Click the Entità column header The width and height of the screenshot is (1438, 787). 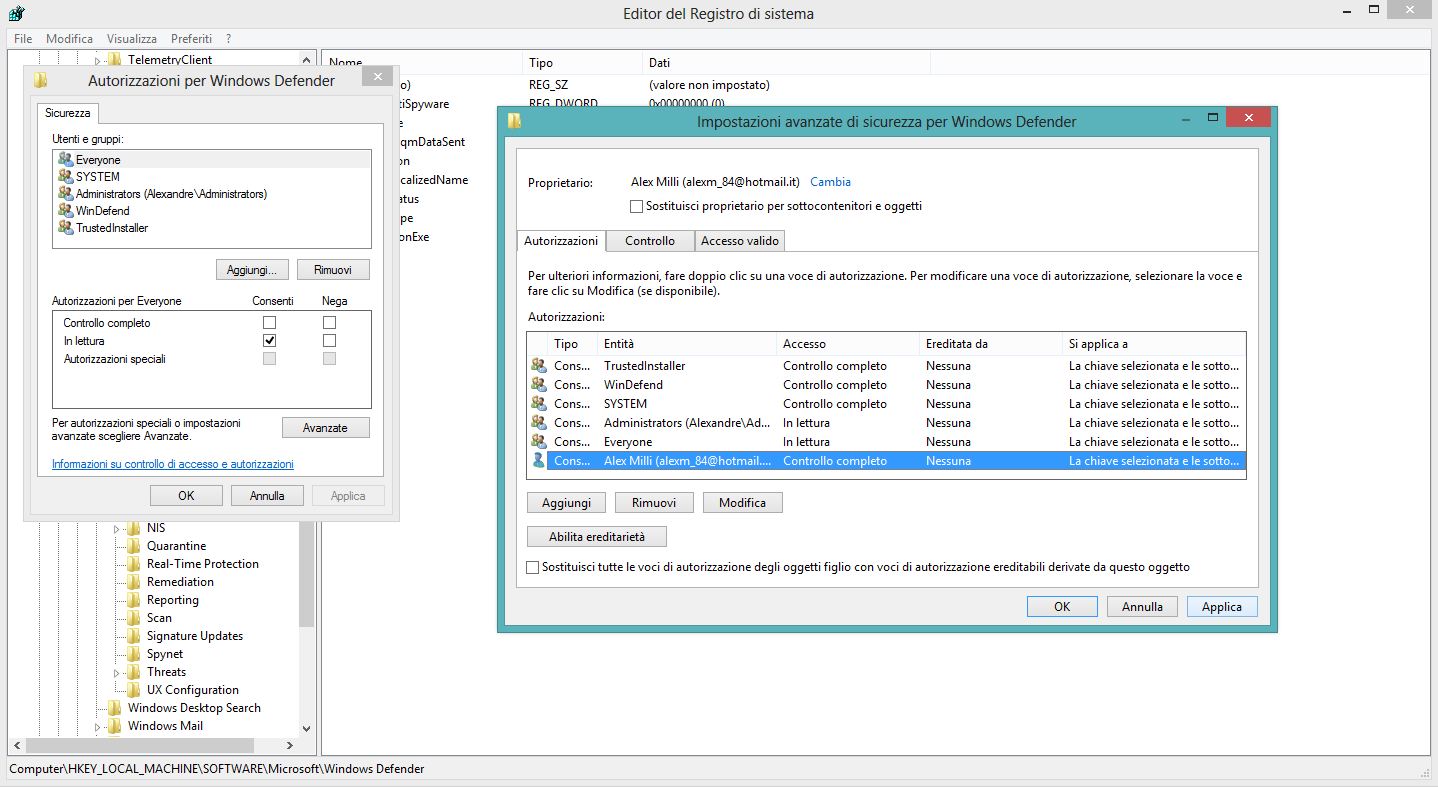click(x=687, y=344)
